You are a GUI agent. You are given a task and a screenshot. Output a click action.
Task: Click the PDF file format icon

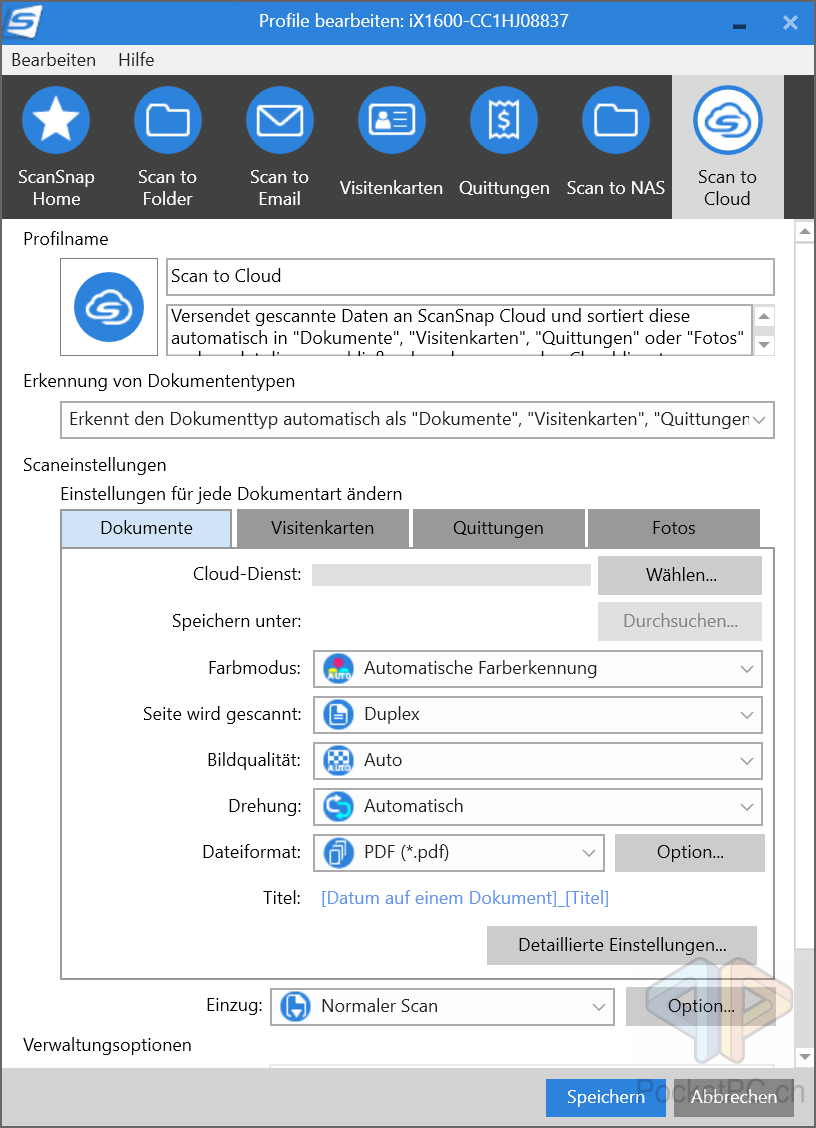point(338,852)
